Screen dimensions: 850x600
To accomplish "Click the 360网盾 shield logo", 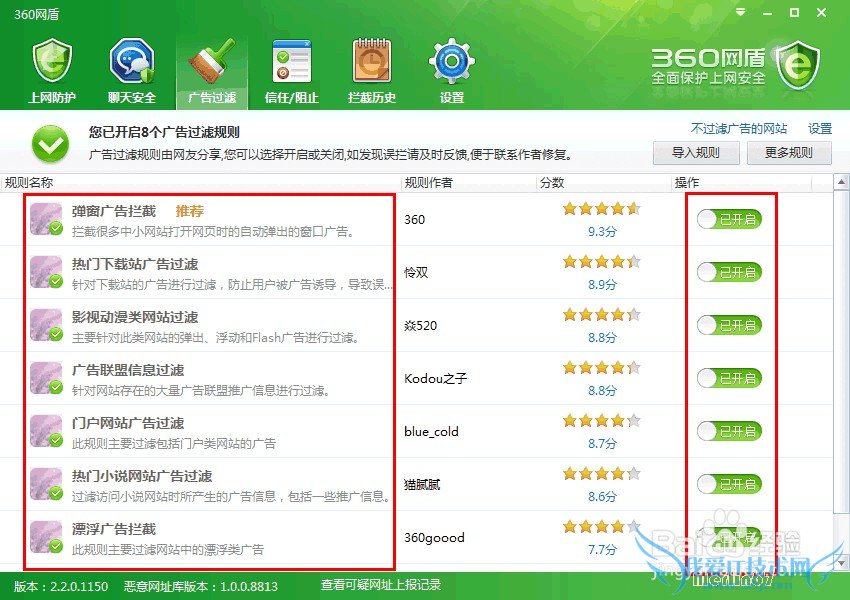I will click(x=797, y=66).
